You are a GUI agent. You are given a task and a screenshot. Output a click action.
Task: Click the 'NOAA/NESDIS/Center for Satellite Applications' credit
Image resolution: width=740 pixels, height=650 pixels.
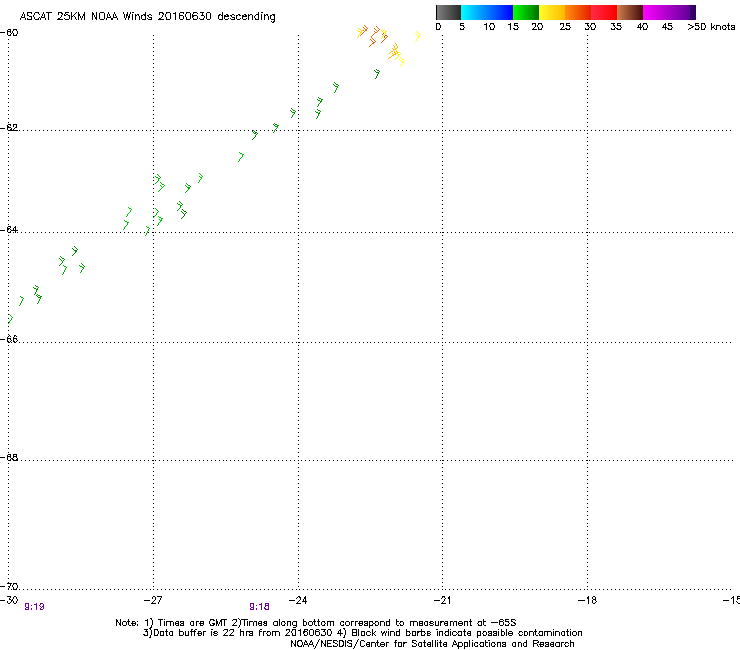399,644
